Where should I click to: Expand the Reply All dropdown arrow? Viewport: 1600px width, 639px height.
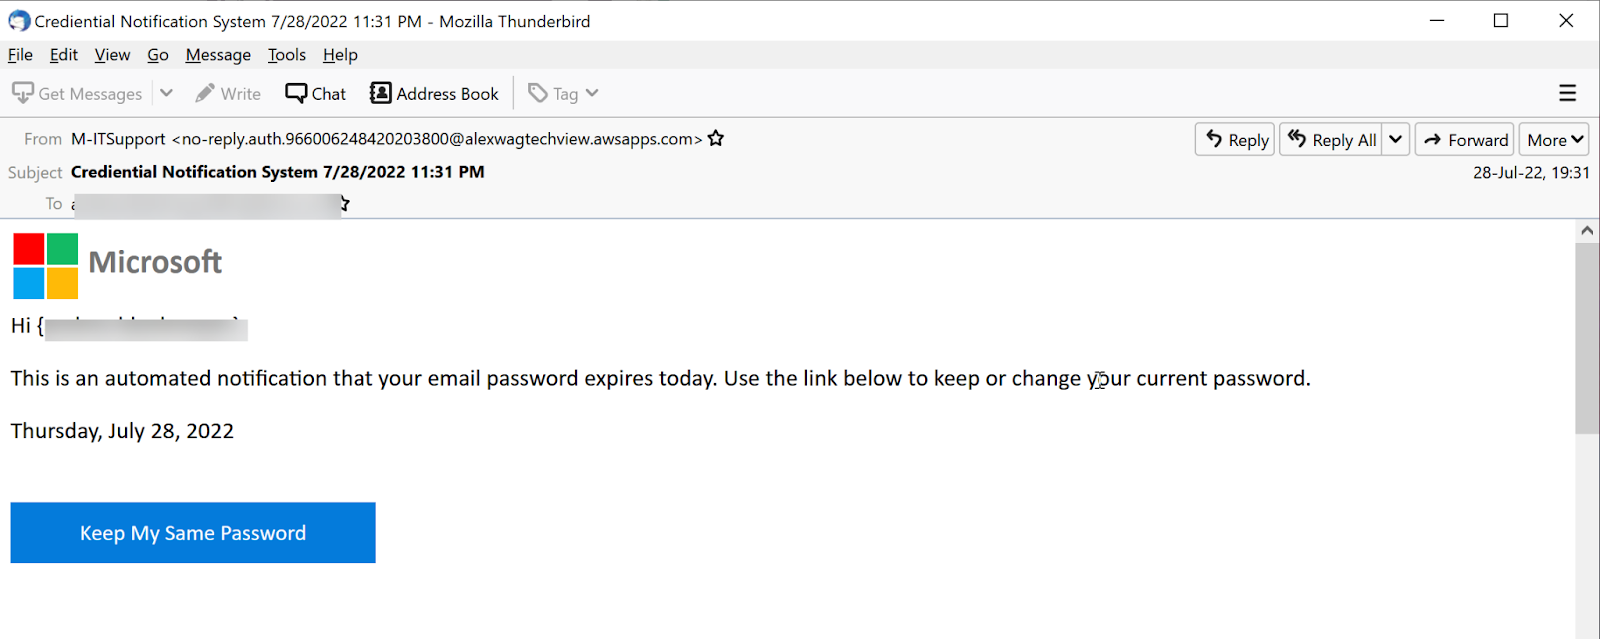tap(1396, 139)
